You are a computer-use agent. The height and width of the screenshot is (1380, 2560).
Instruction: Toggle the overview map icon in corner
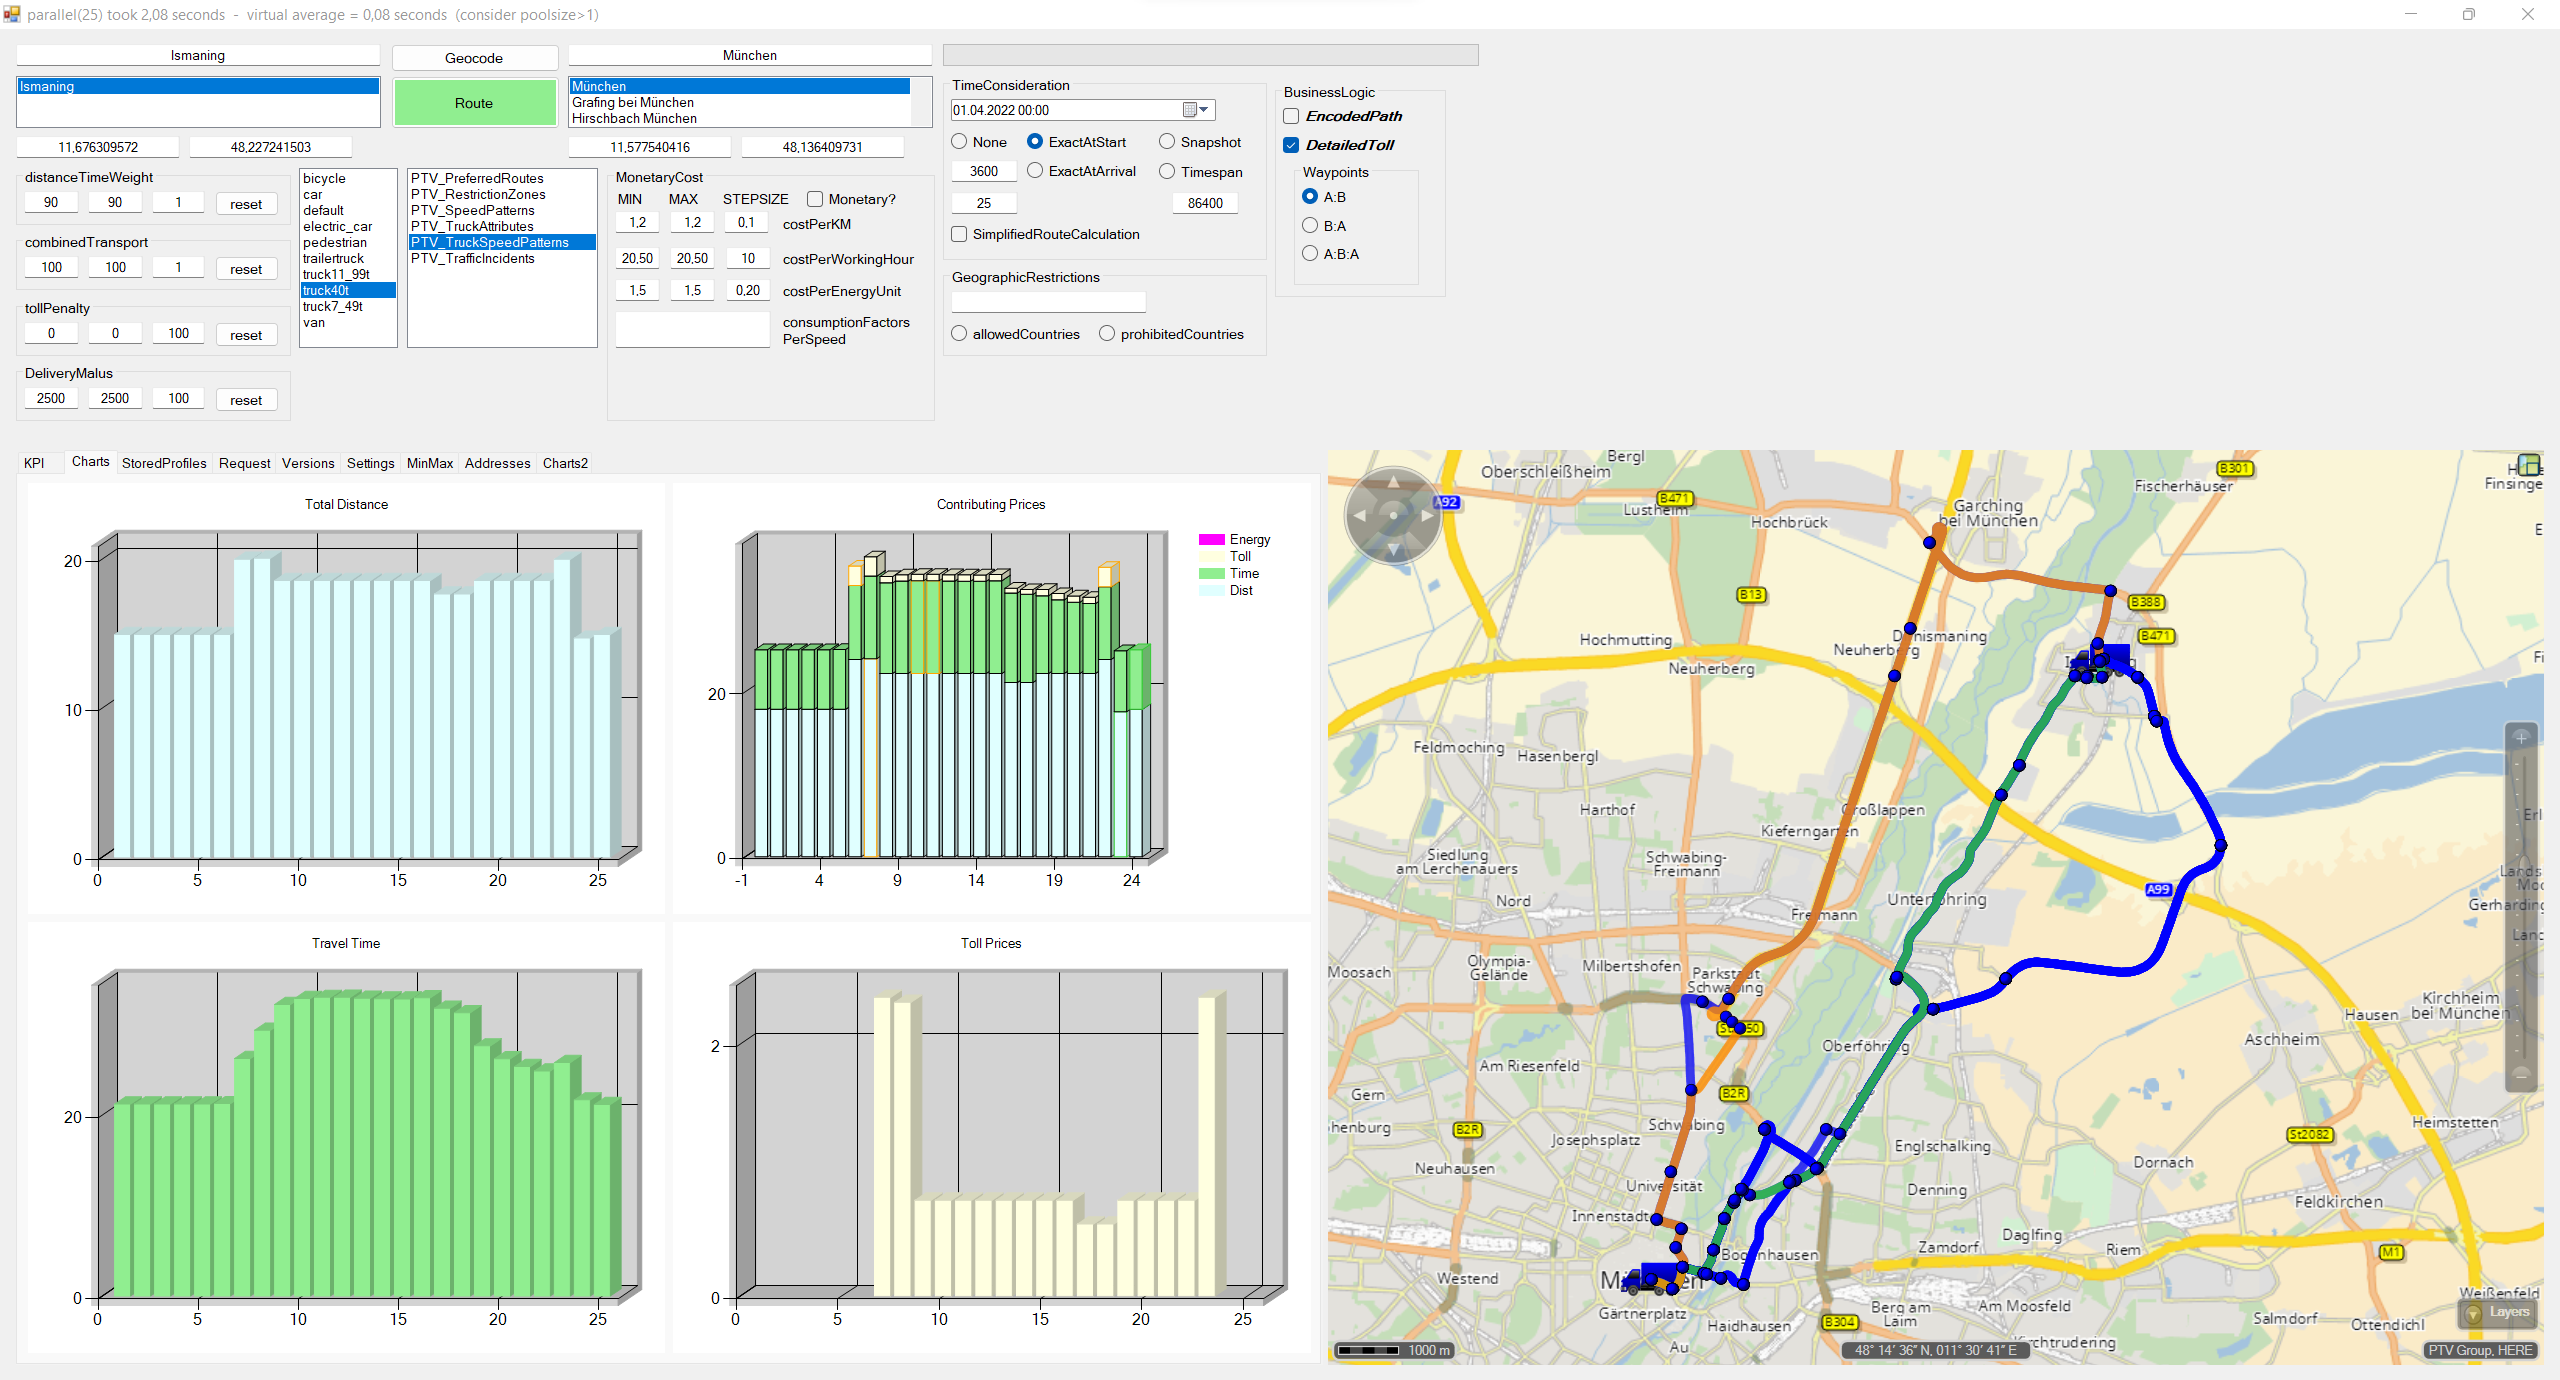point(2529,465)
